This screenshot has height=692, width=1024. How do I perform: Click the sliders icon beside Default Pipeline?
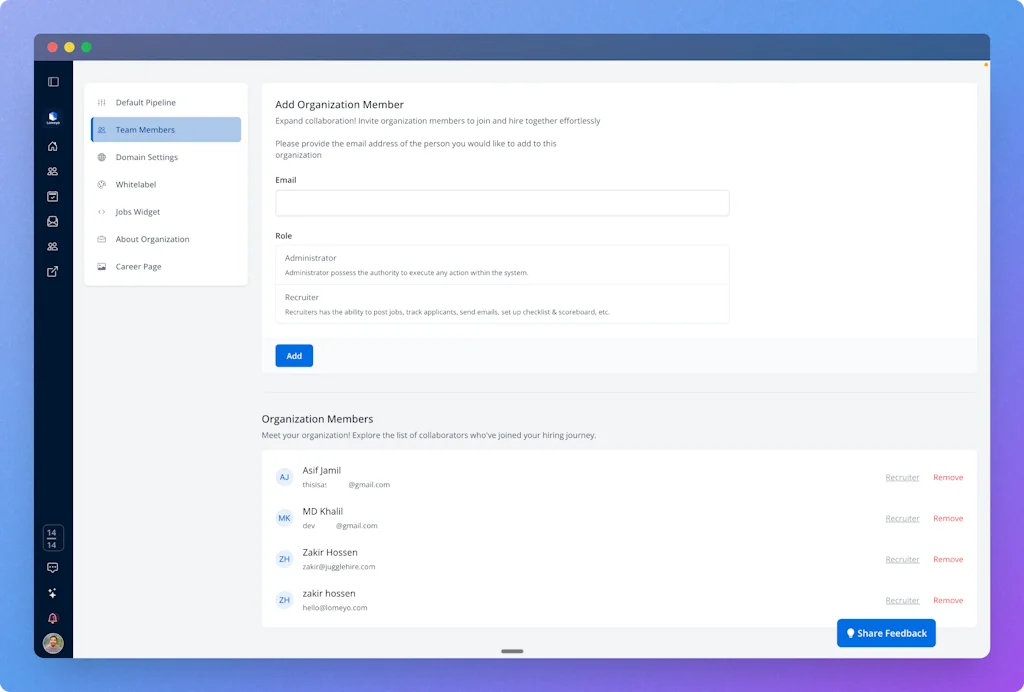[x=101, y=102]
